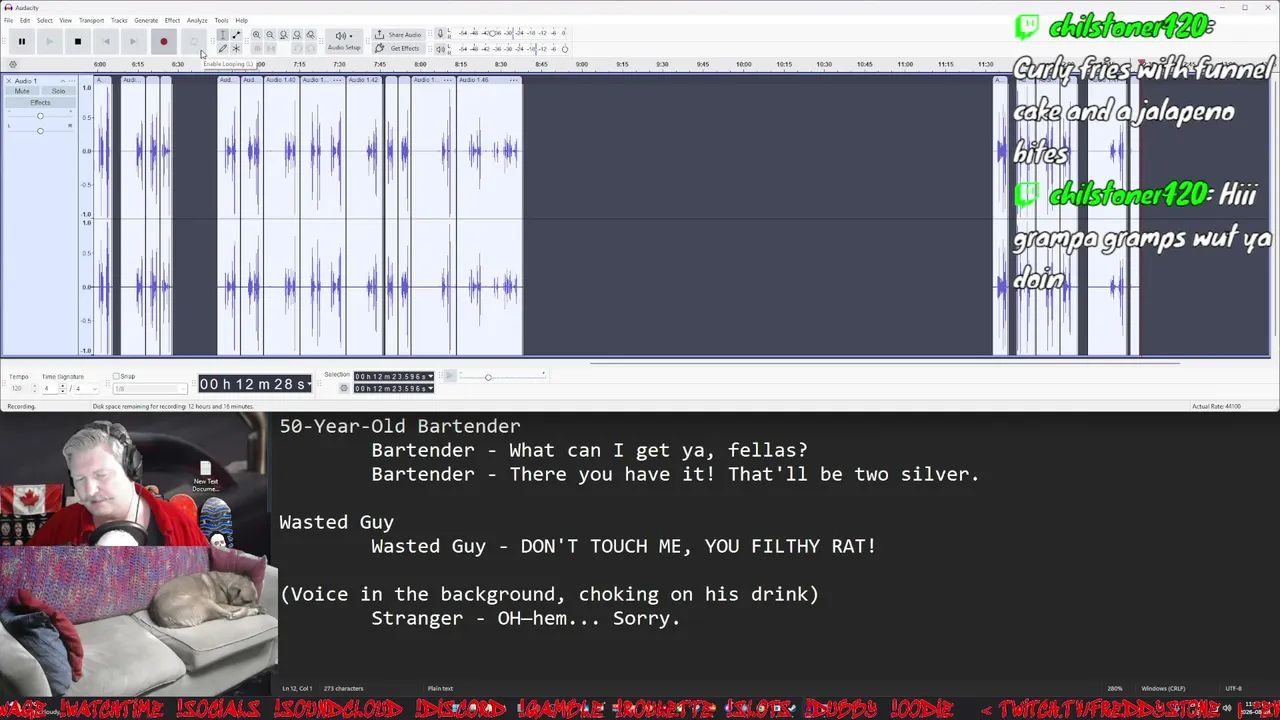This screenshot has height=720, width=1280.
Task: Select the Selection (I-beam) tool
Action: pos(223,35)
